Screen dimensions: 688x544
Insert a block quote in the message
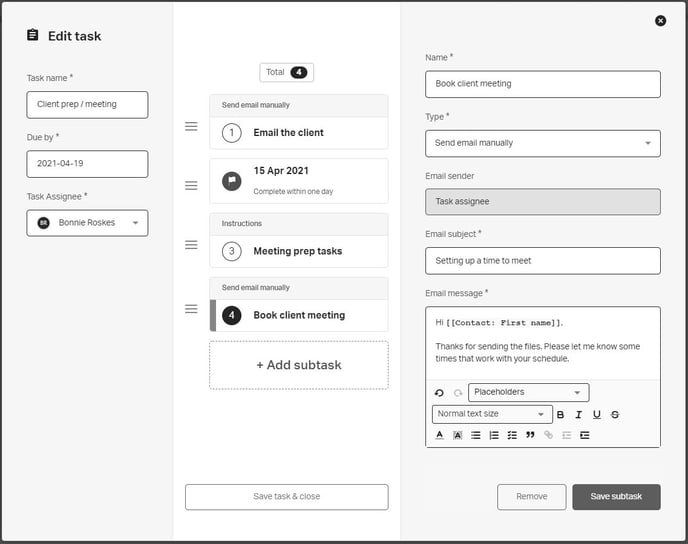(x=530, y=435)
